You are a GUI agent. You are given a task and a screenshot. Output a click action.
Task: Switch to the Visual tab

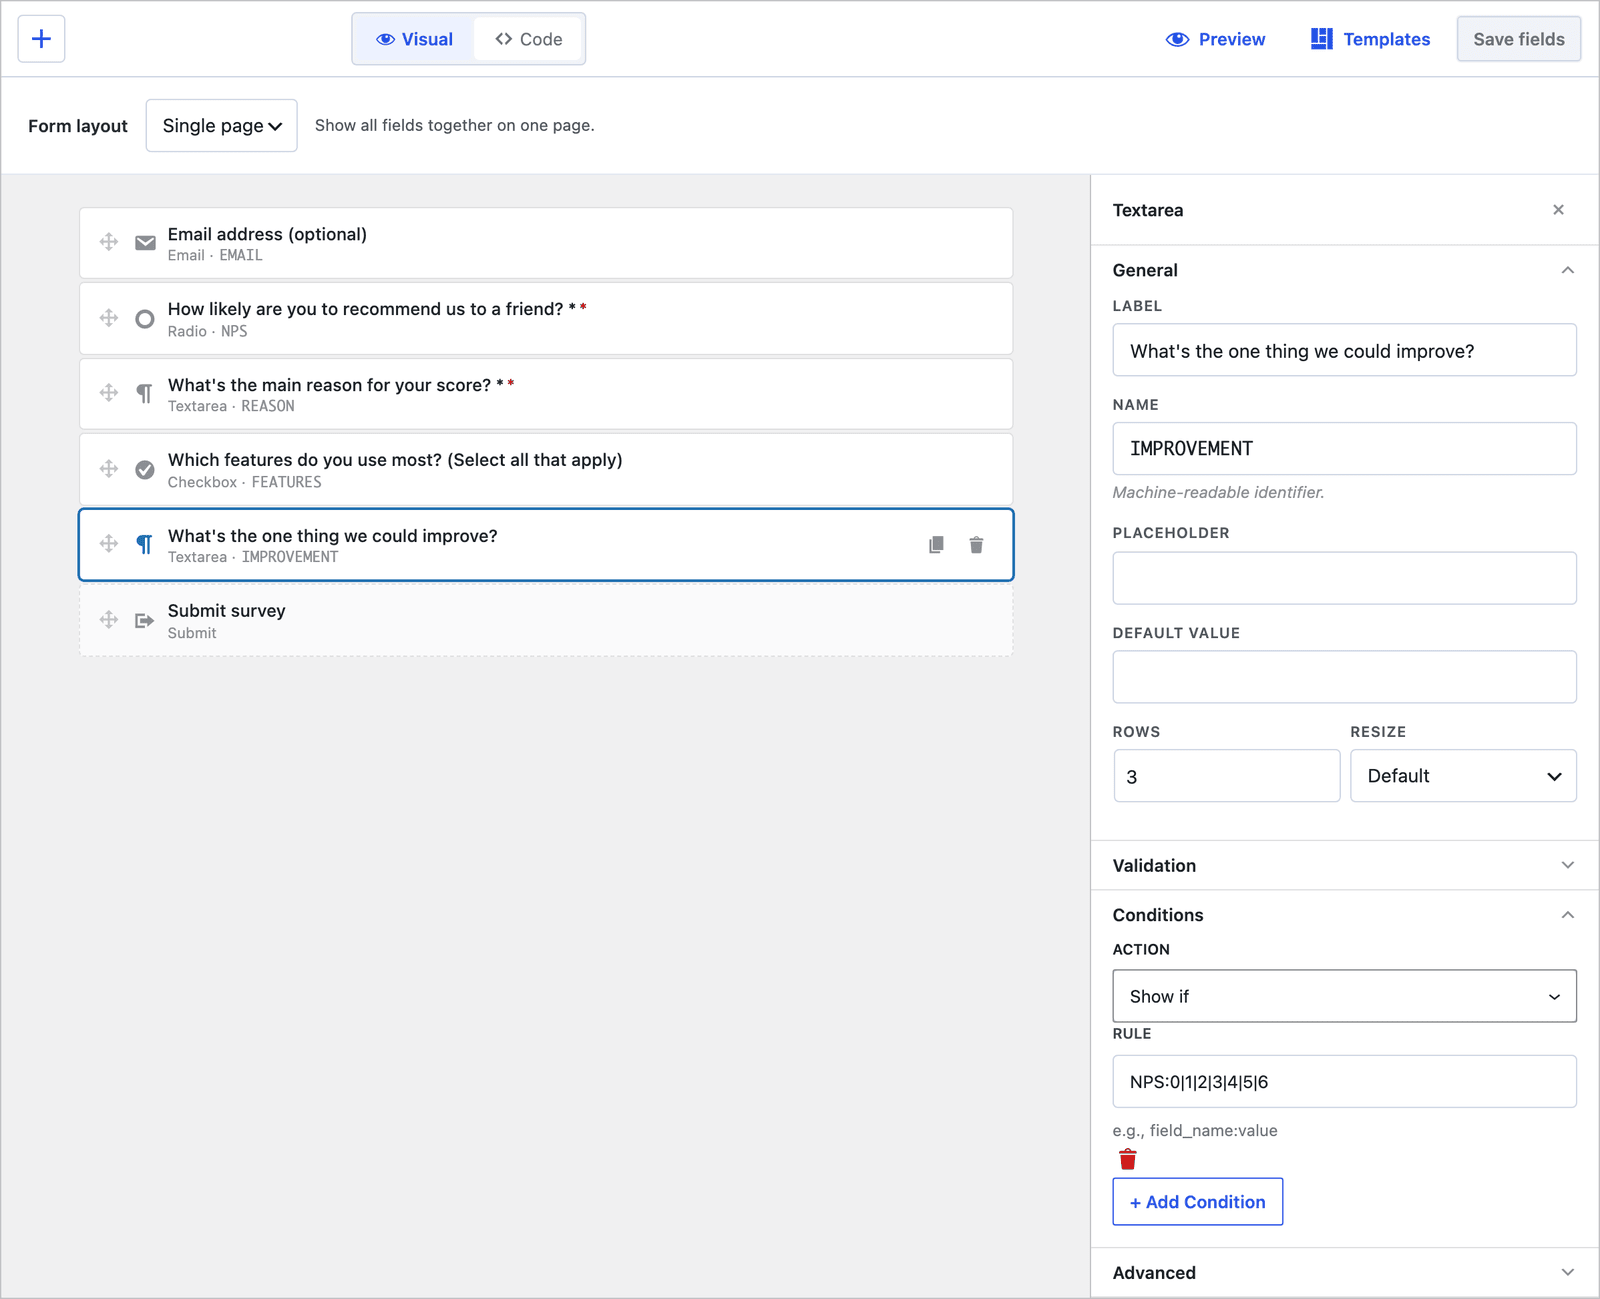pyautogui.click(x=414, y=39)
